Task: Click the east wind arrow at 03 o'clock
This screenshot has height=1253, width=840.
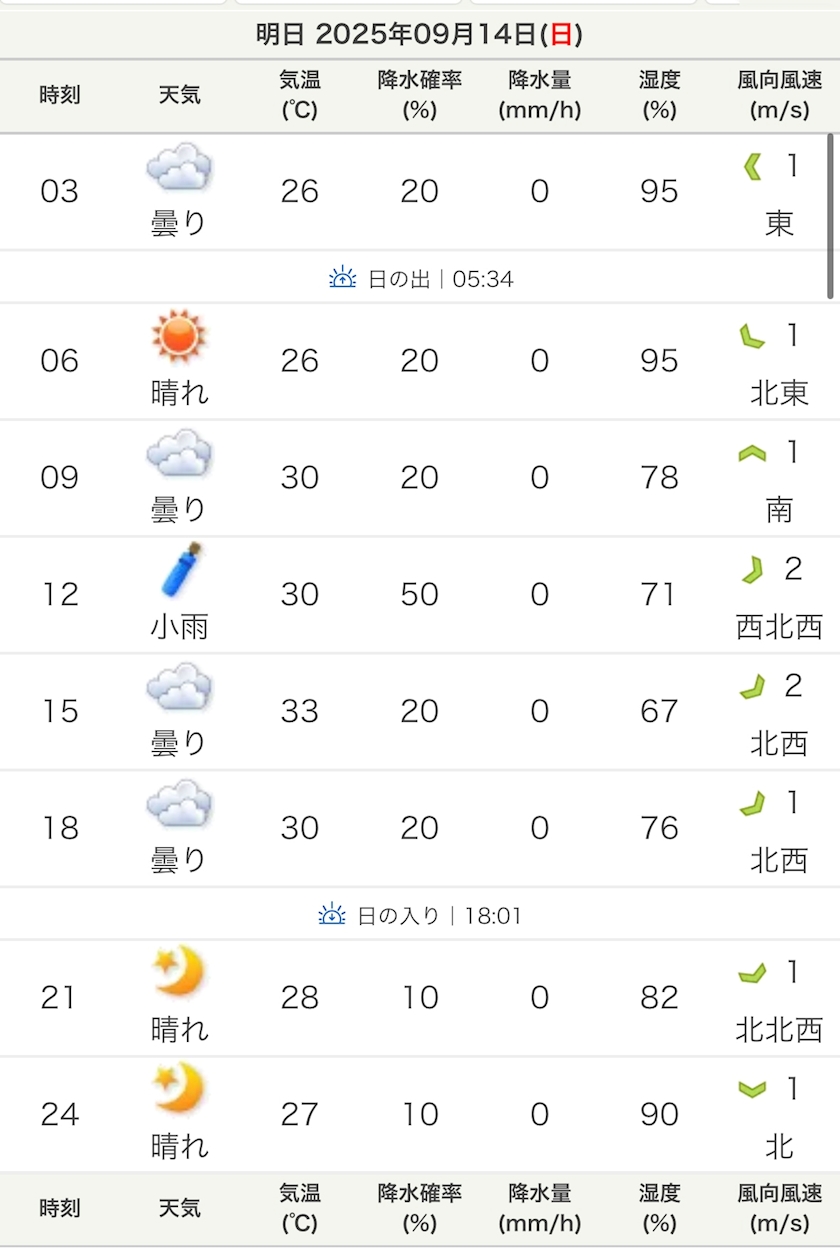Action: 753,167
